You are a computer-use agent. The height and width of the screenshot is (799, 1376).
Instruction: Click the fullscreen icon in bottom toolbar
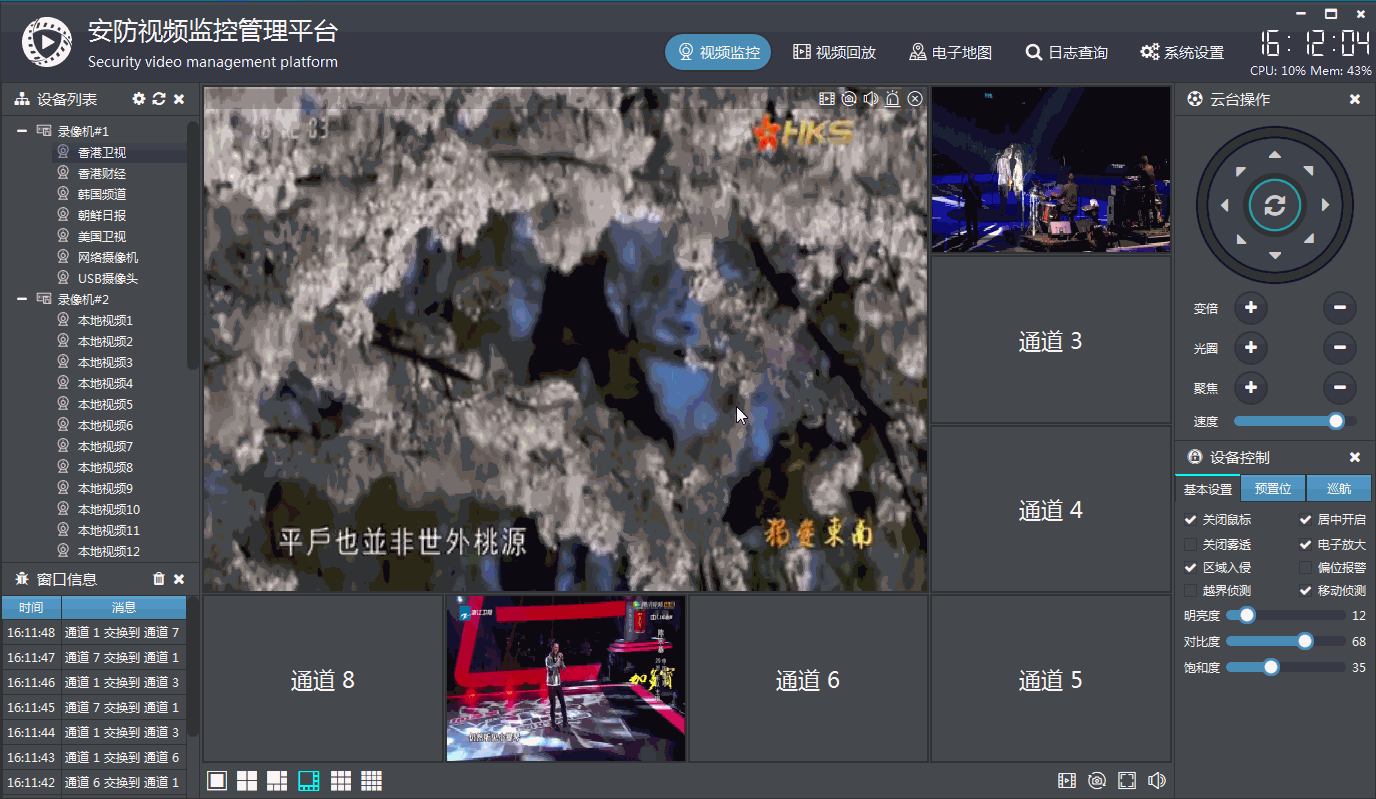click(x=1127, y=780)
